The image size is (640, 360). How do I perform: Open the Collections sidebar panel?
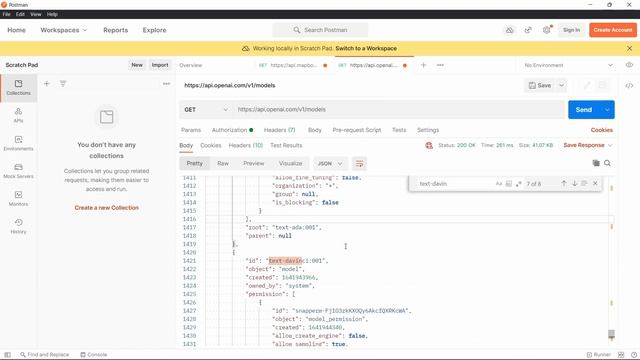[18, 87]
